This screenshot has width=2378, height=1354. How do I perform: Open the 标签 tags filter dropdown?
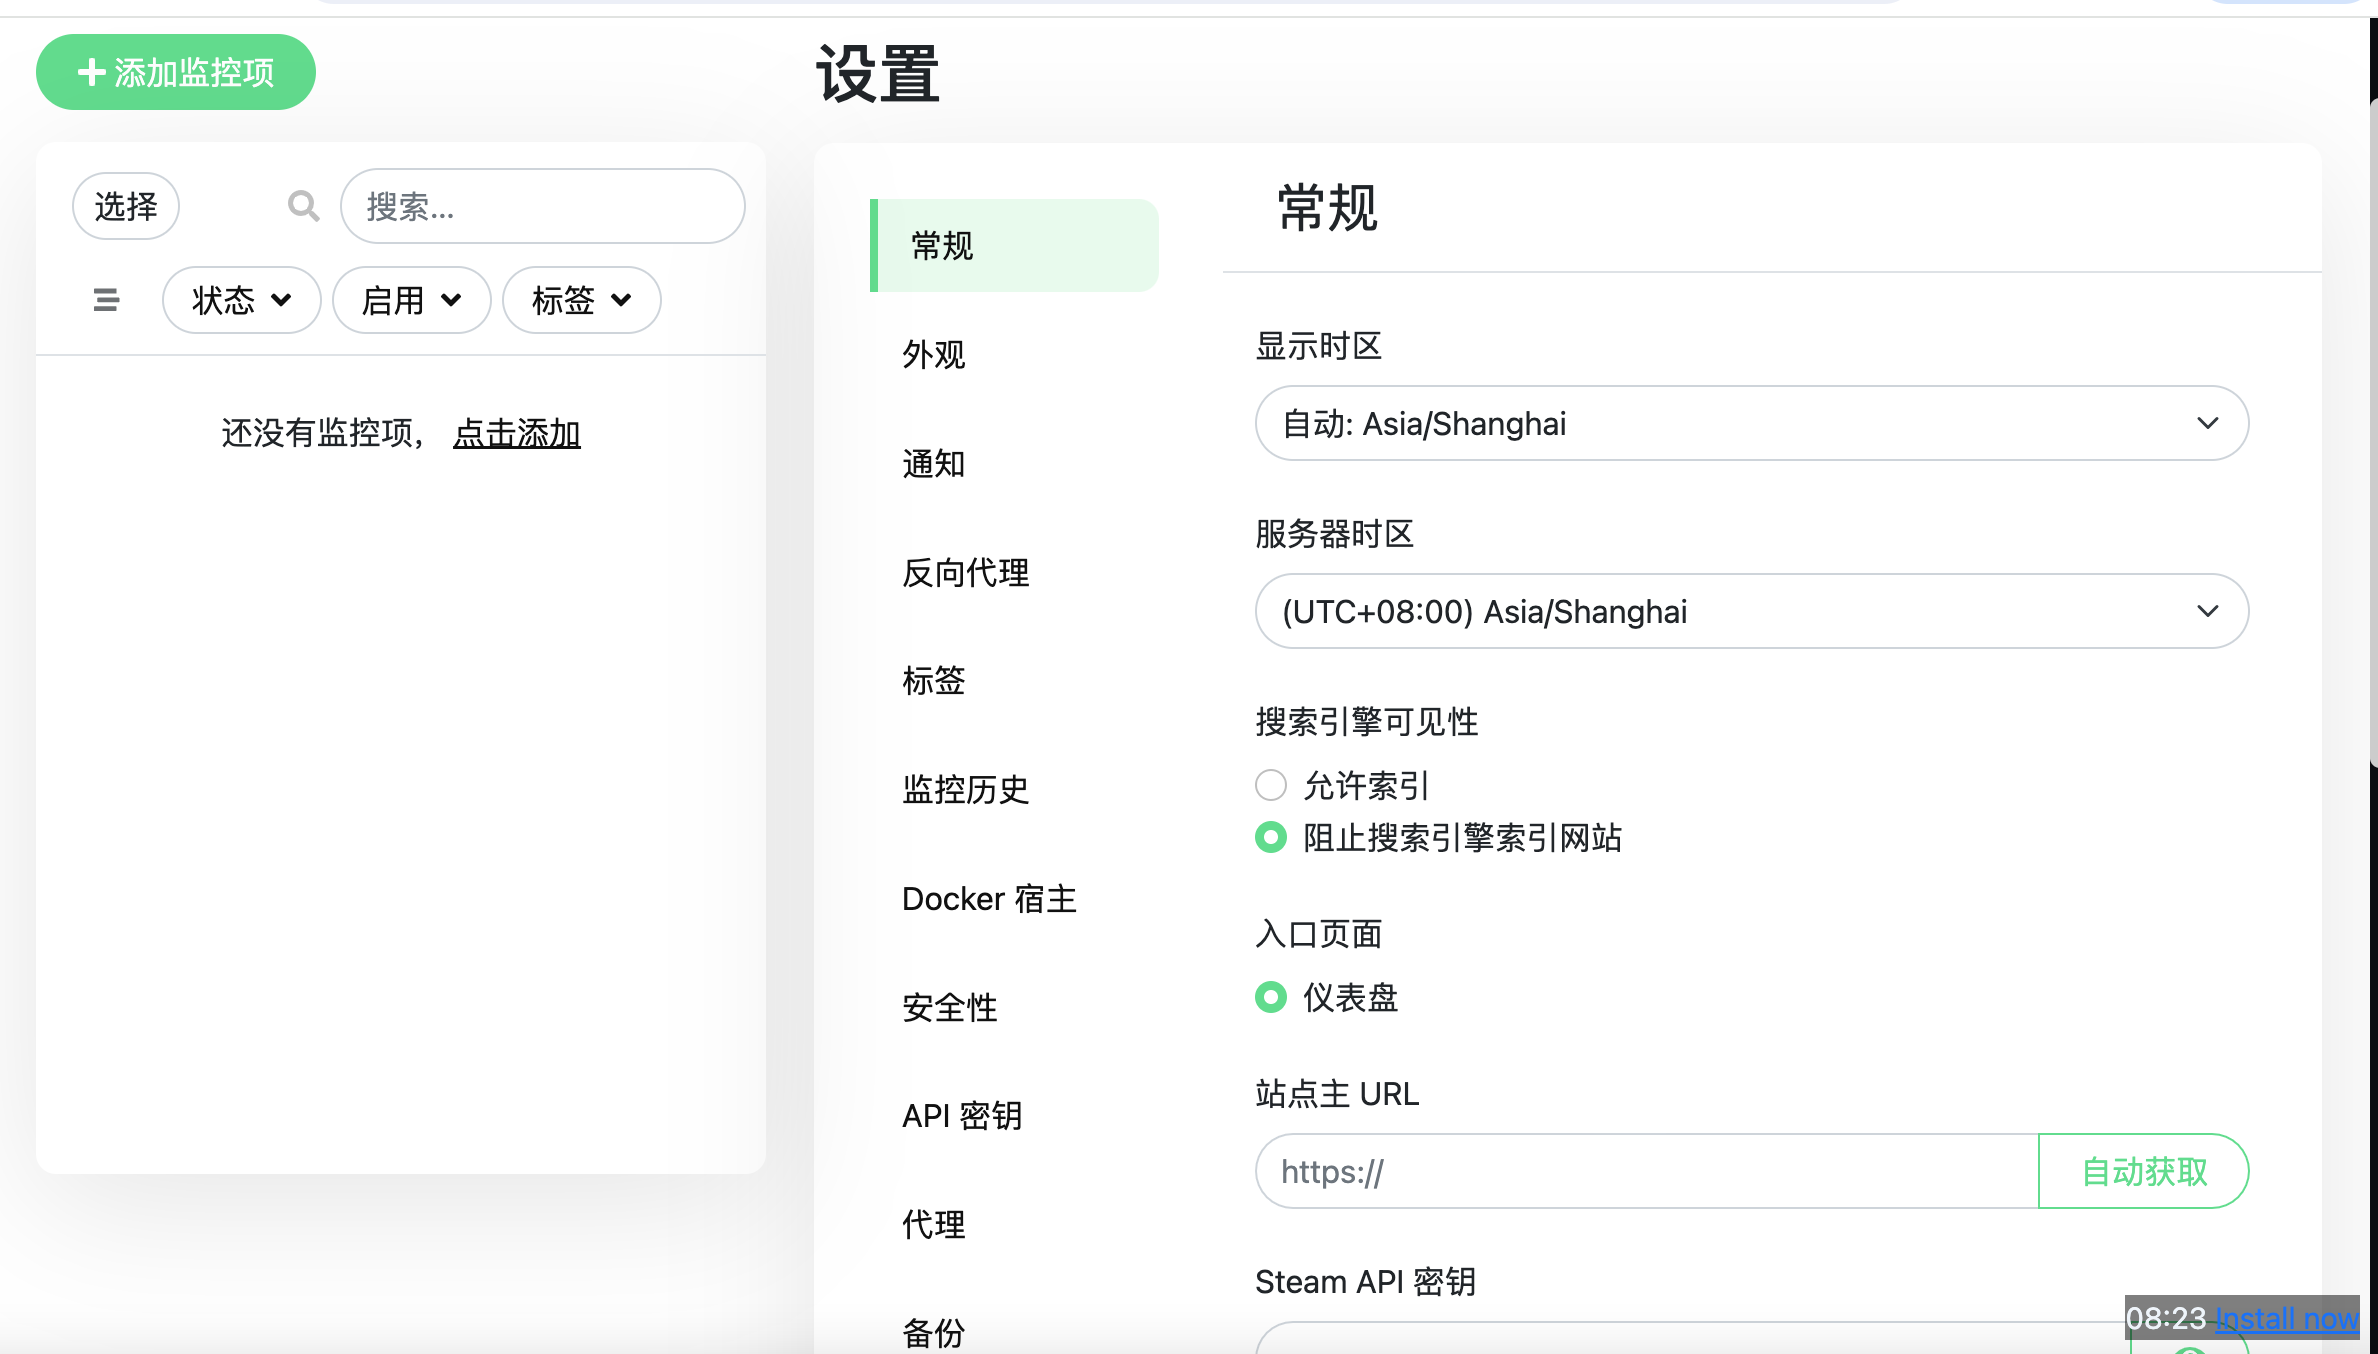click(581, 300)
